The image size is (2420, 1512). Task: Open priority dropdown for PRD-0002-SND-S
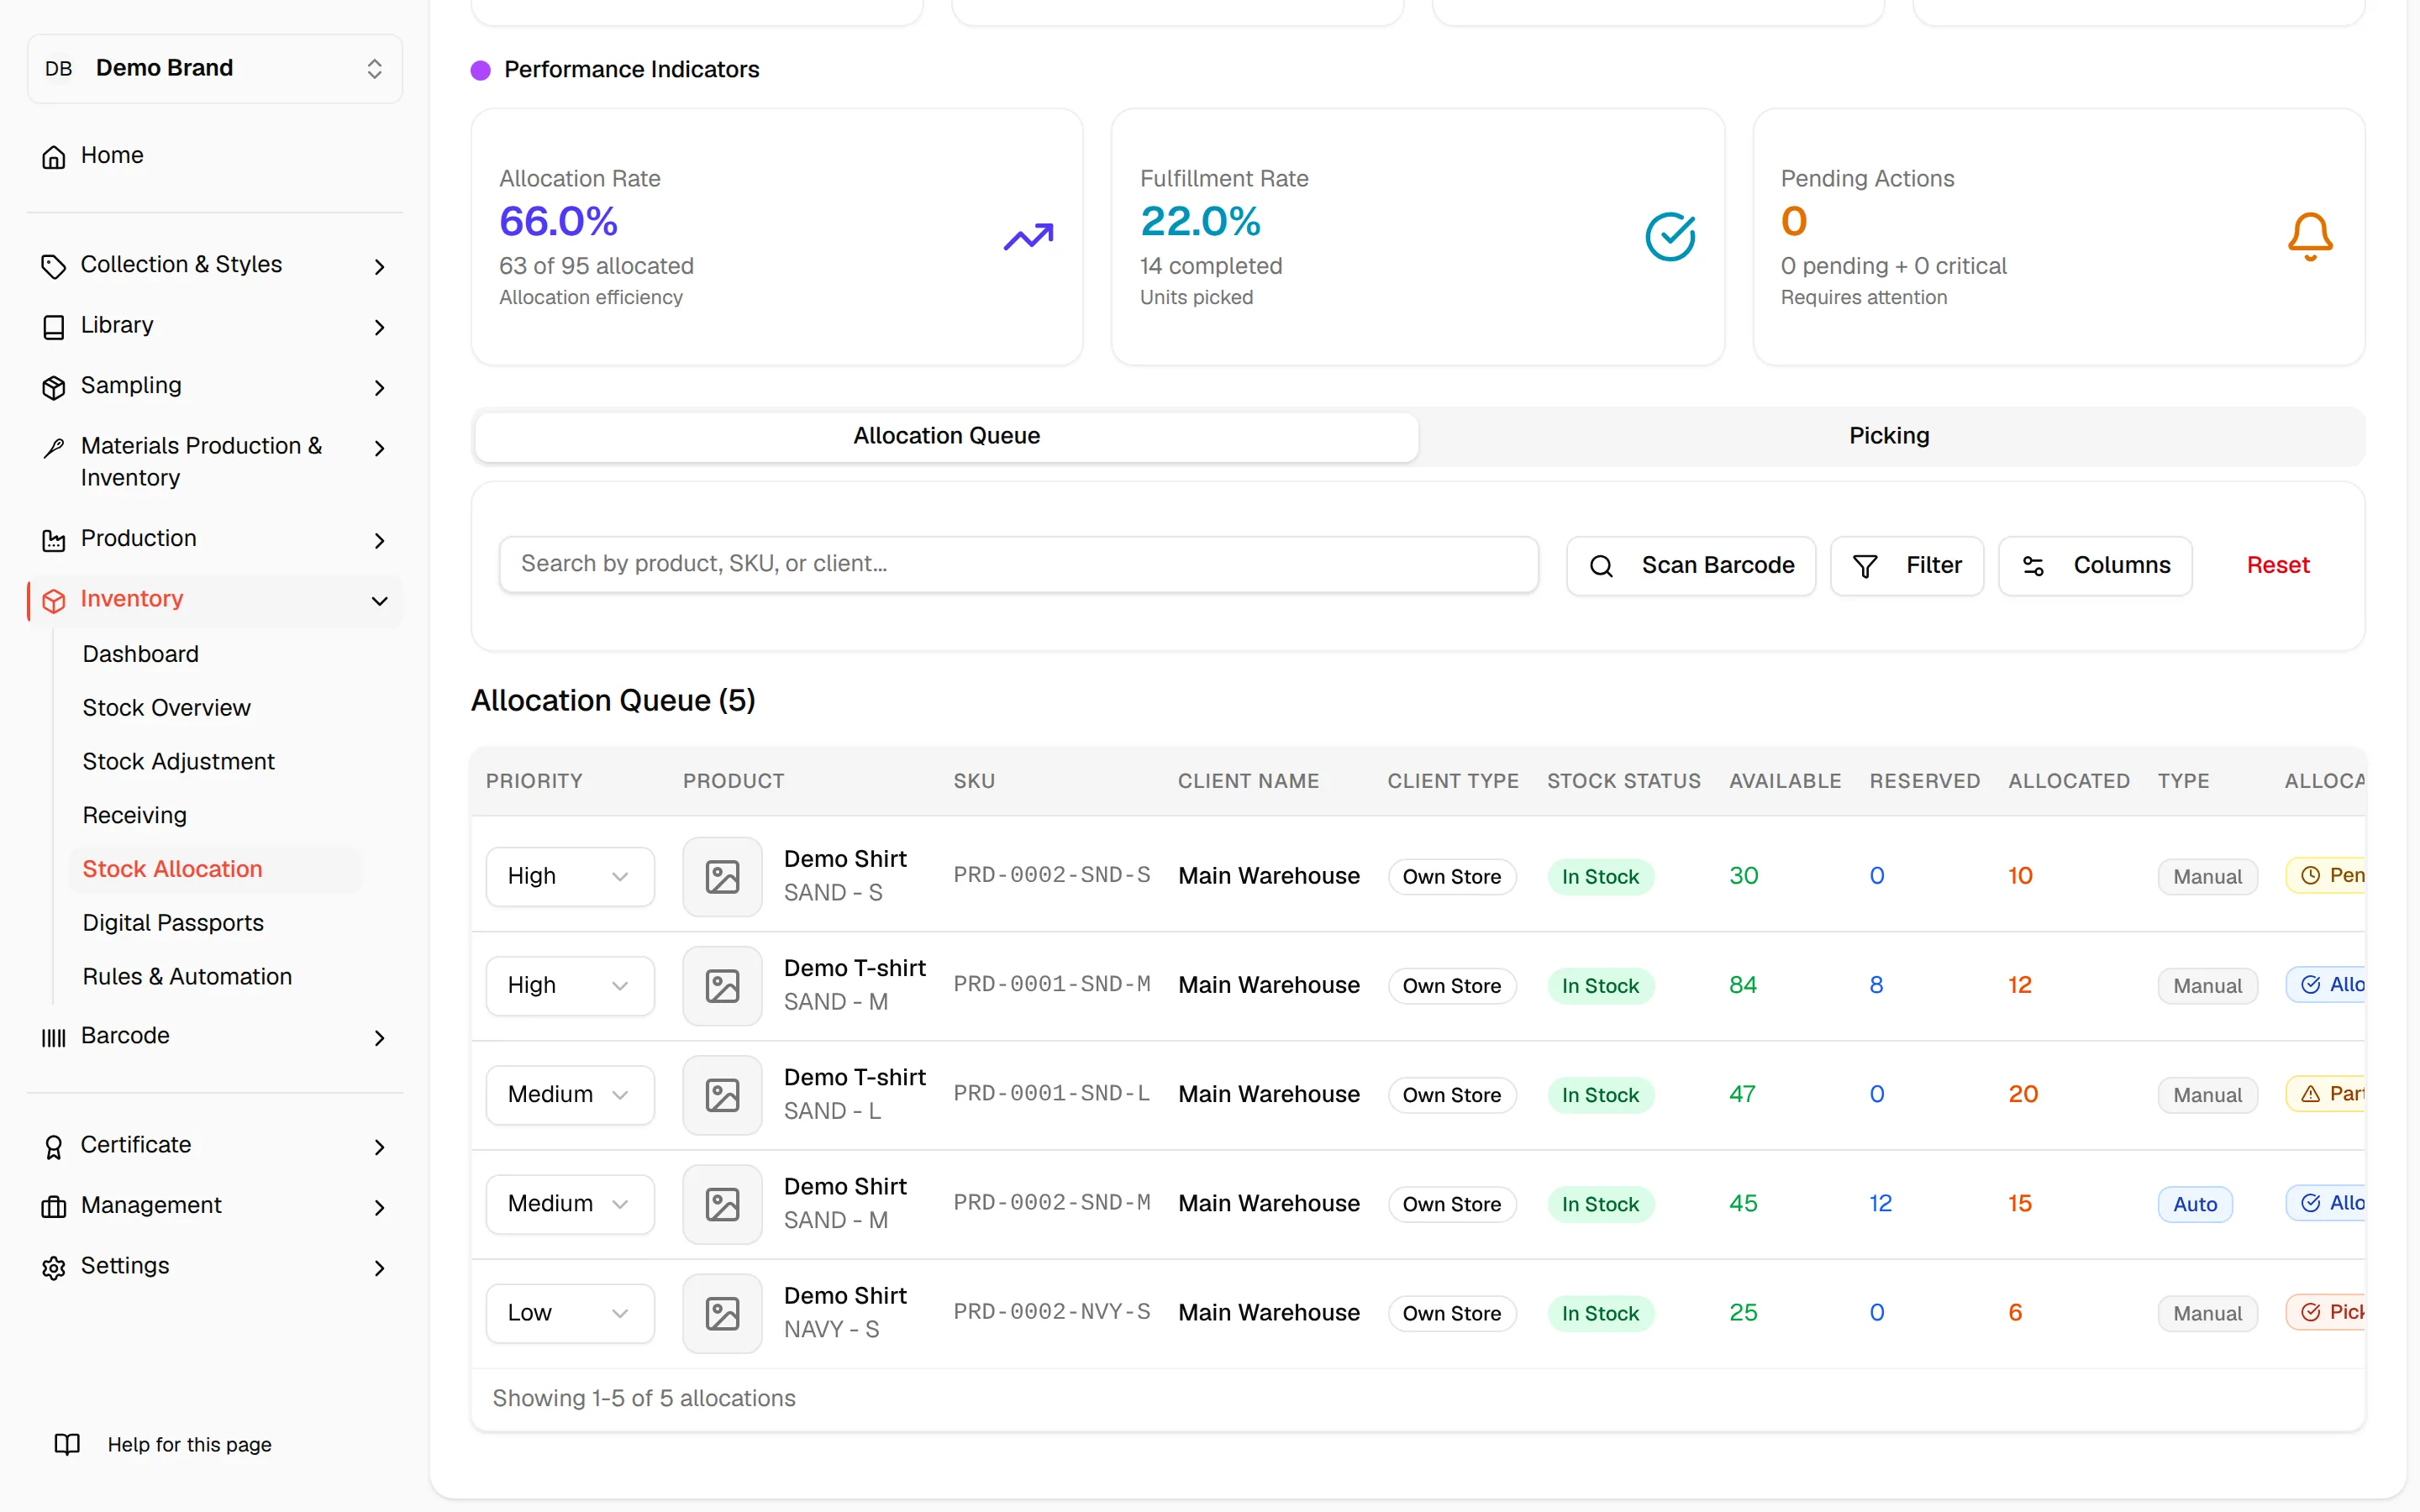point(570,876)
